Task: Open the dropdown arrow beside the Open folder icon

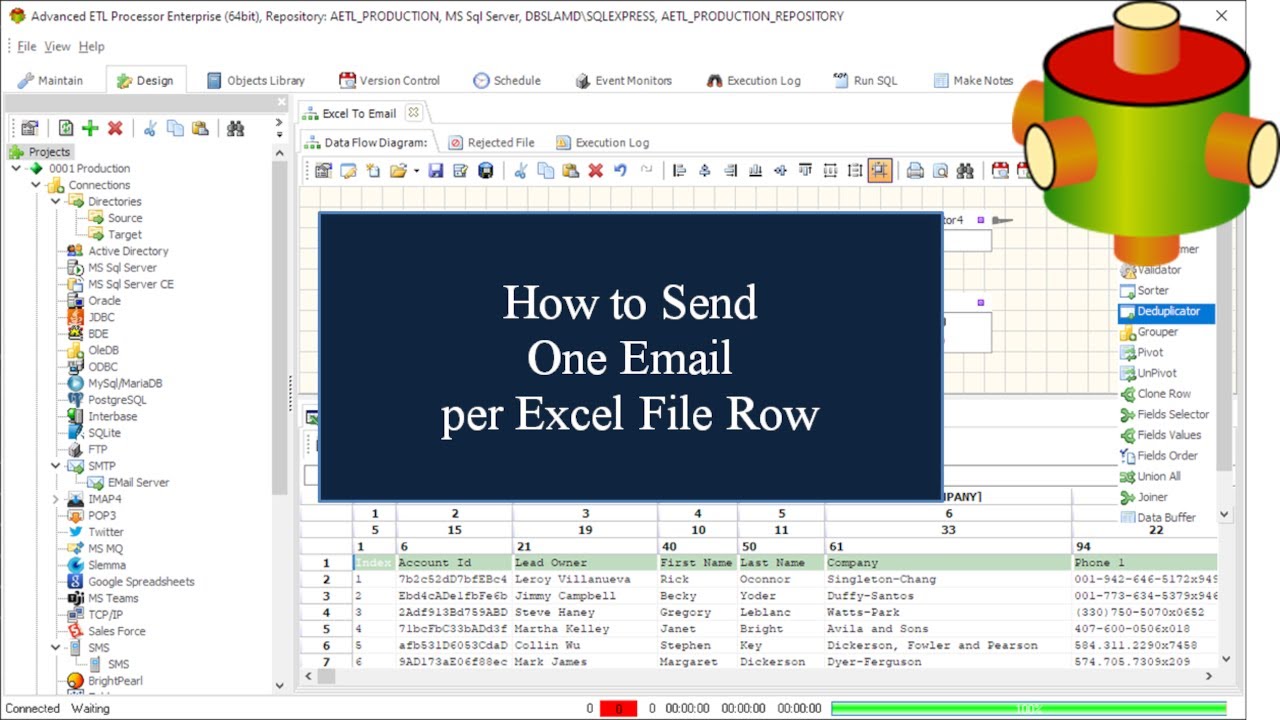Action: coord(416,171)
